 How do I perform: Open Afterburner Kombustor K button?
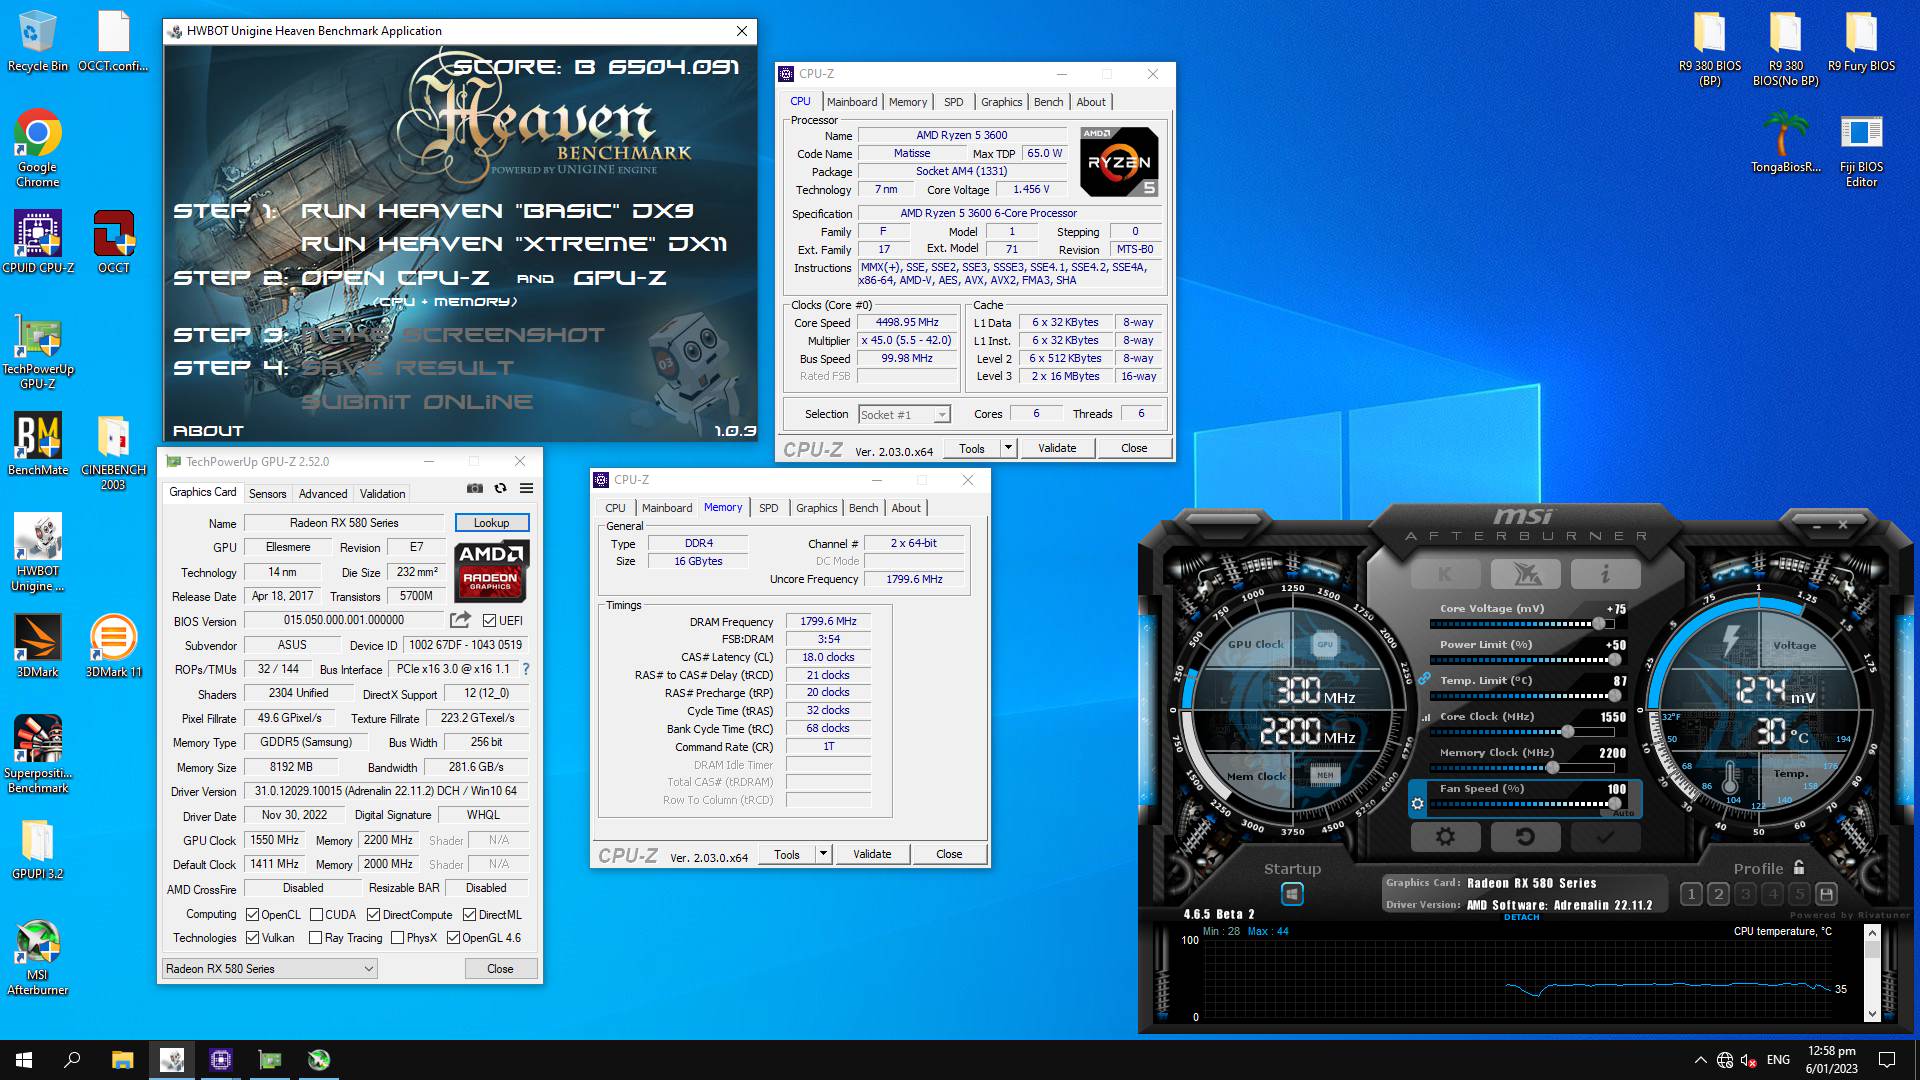(x=1445, y=574)
